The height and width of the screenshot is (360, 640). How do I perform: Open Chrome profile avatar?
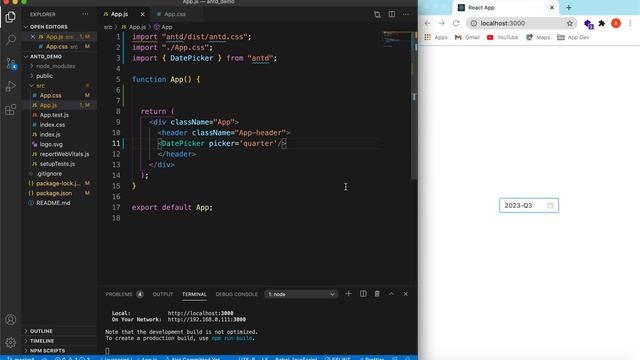(x=616, y=23)
